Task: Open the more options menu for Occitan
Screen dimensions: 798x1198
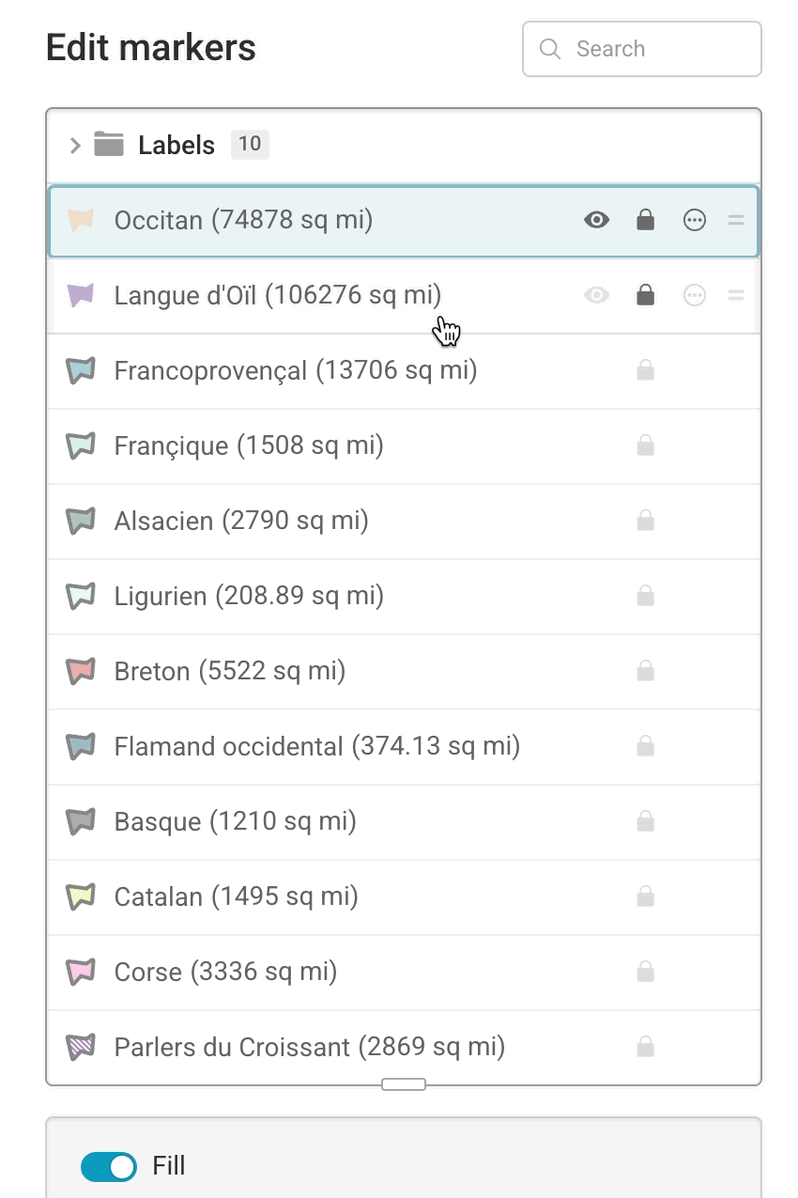Action: tap(694, 221)
